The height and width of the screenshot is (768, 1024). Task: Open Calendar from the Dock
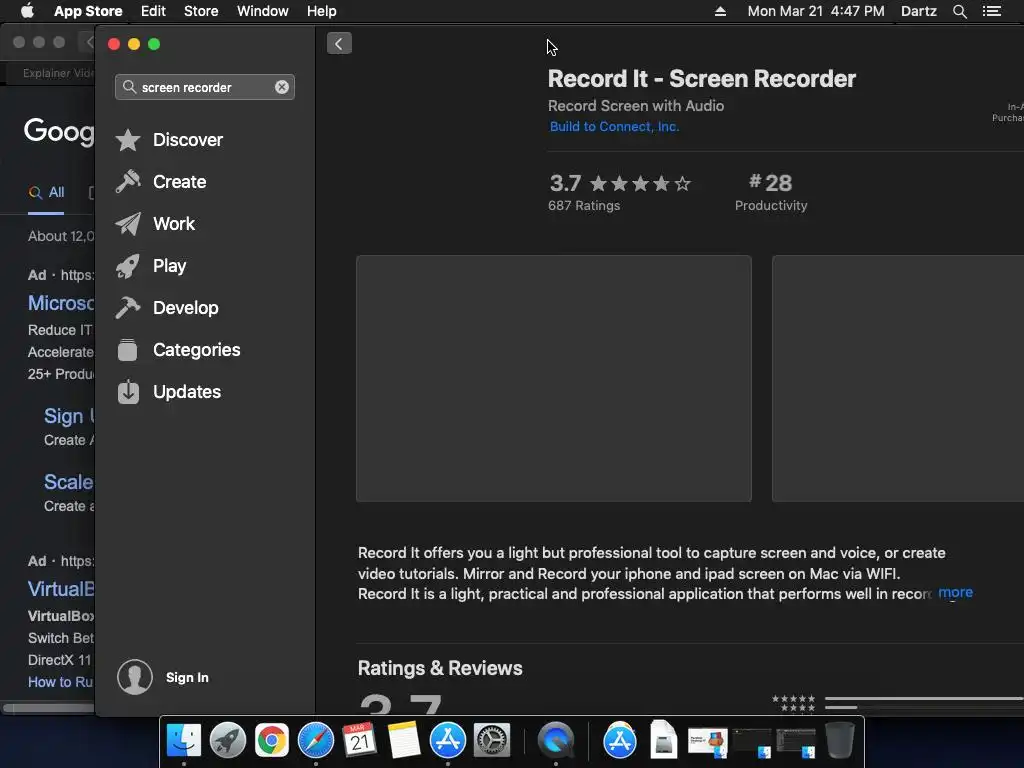359,740
